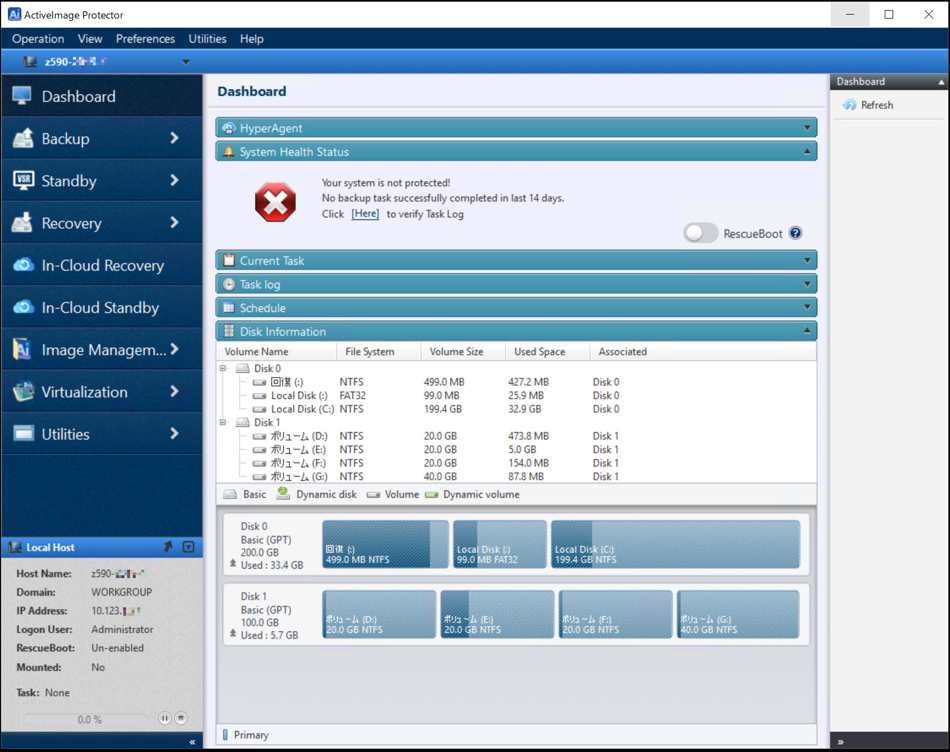Pin the Local Host panel
Screen dimensions: 950x752
pyautogui.click(x=168, y=547)
